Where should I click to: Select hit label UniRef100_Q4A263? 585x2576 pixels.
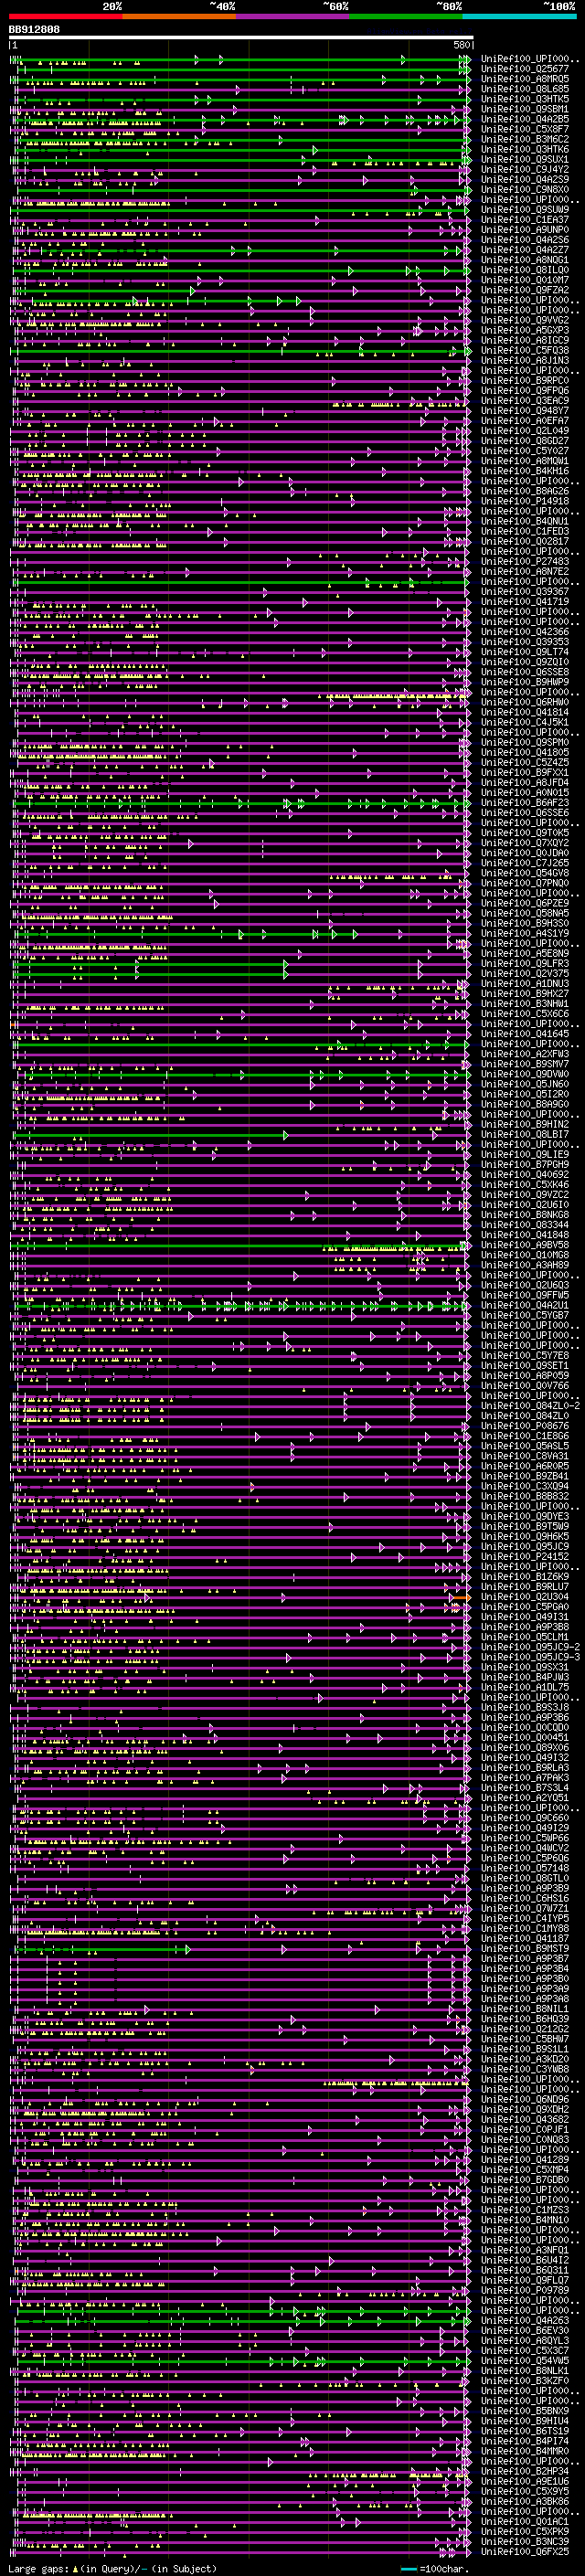pyautogui.click(x=525, y=2320)
